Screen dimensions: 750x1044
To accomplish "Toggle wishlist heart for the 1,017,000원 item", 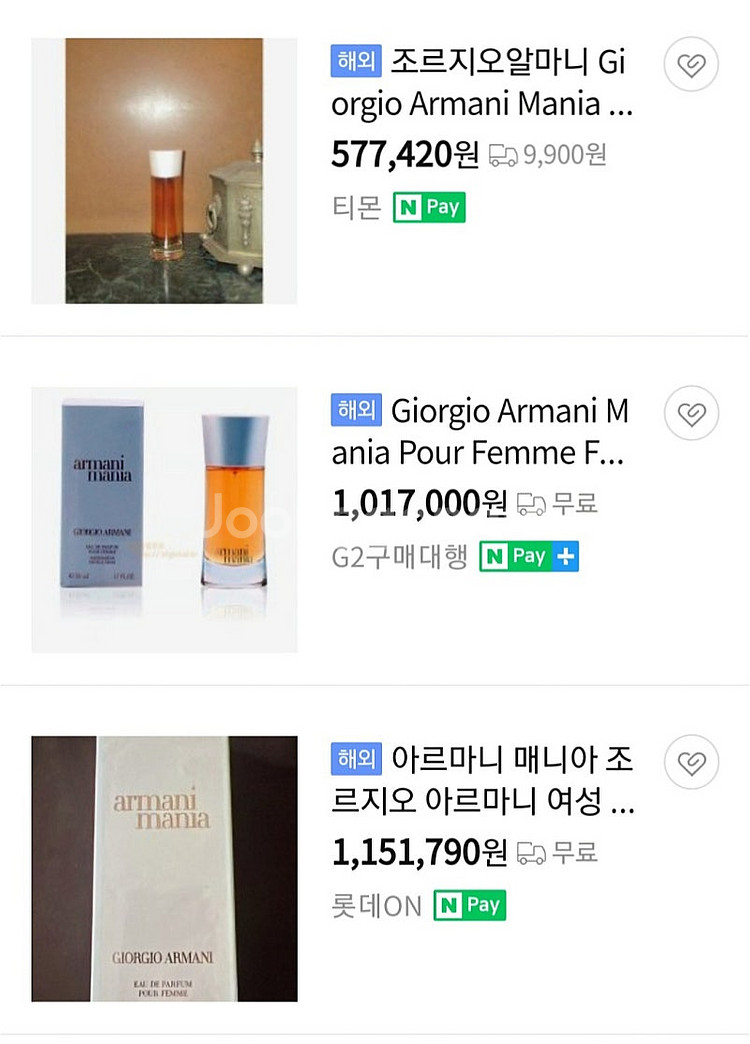I will [691, 413].
